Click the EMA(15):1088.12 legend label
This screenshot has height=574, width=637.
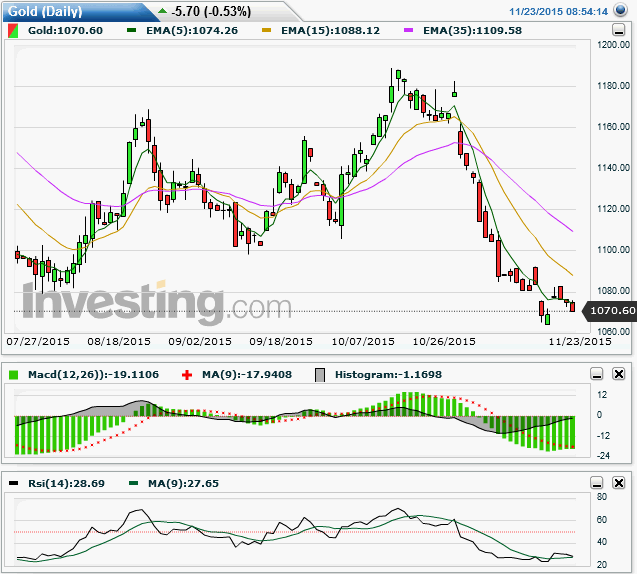[x=330, y=30]
